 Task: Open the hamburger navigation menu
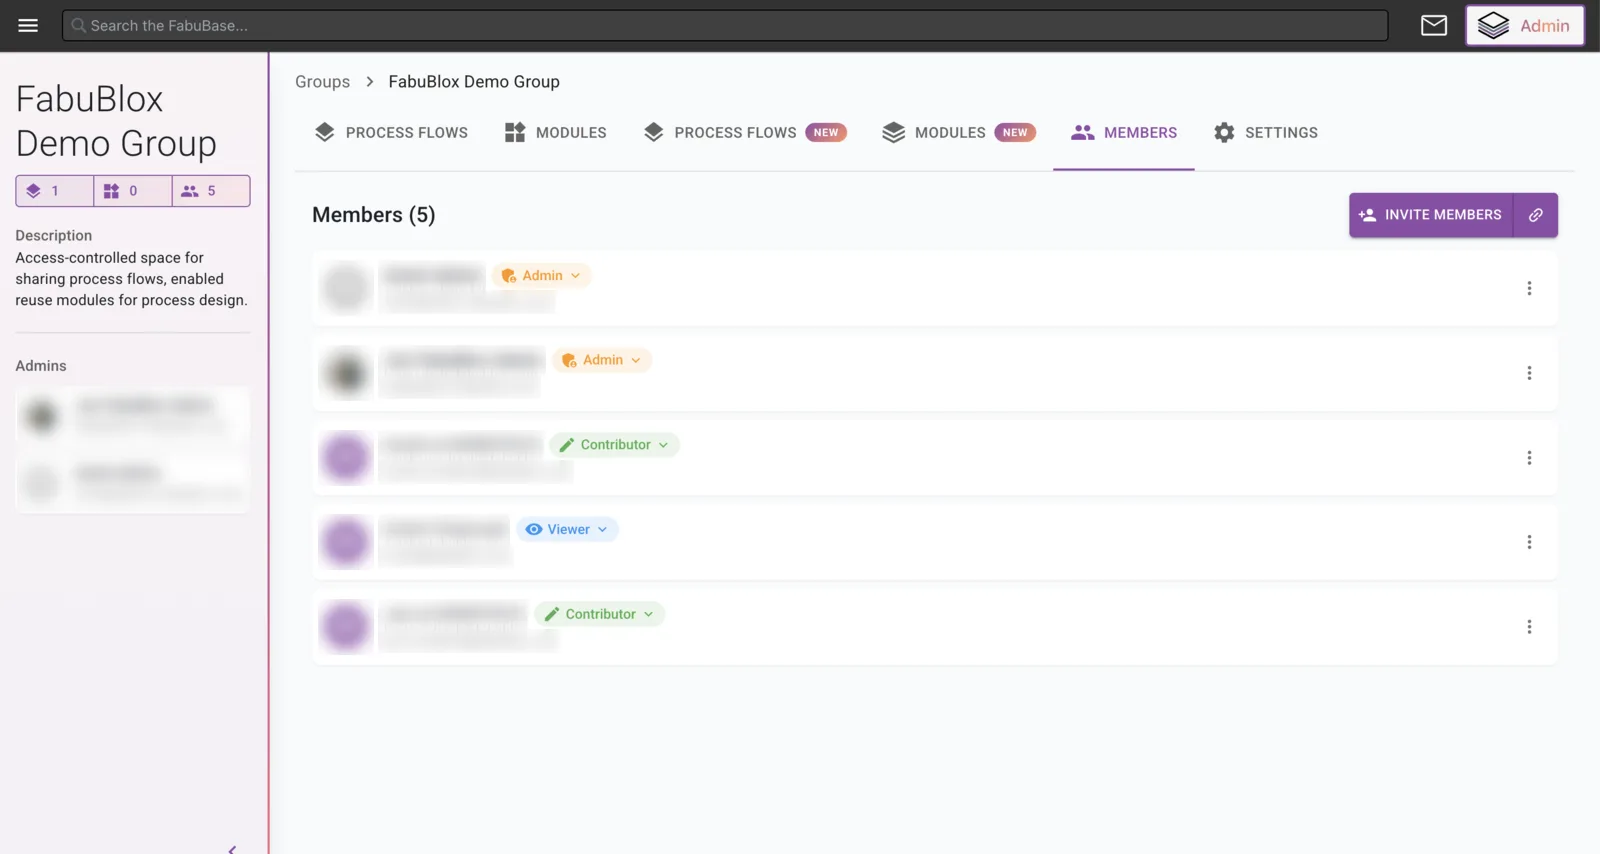(28, 25)
